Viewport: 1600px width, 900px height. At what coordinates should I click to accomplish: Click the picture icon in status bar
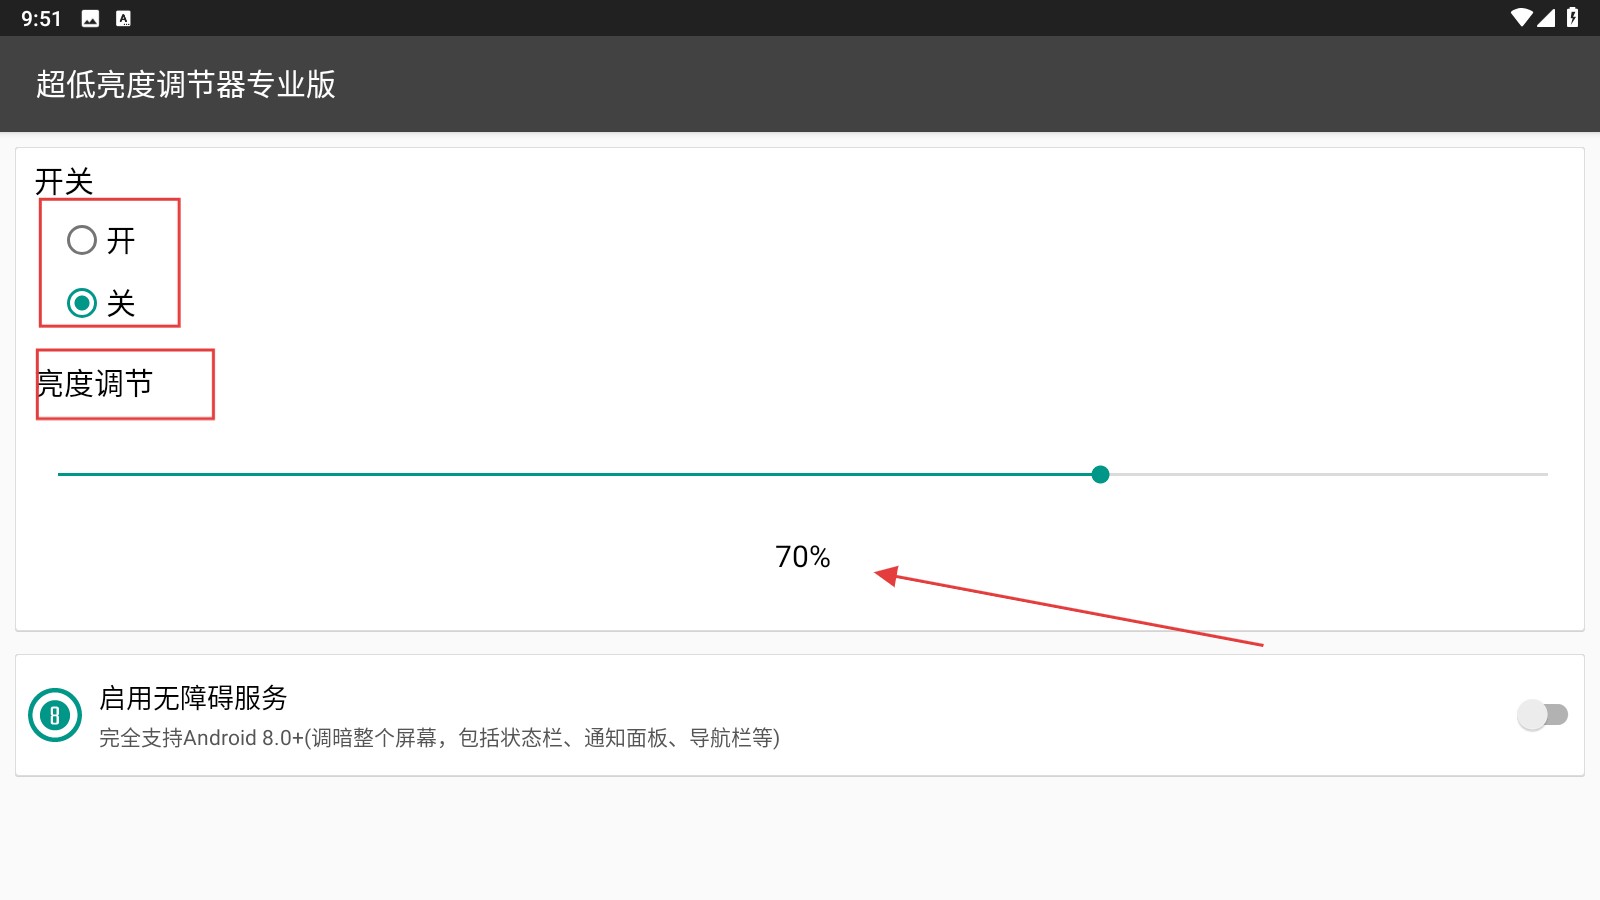click(x=90, y=18)
